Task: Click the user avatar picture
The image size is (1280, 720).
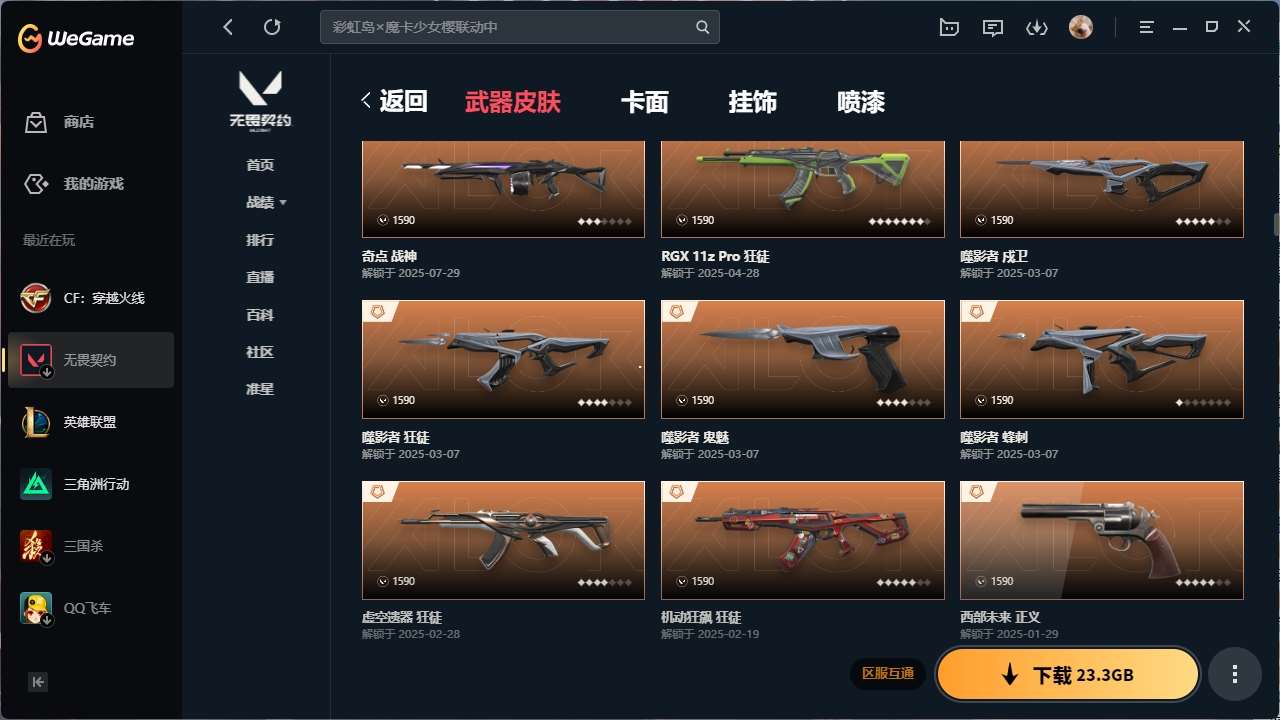Action: pos(1081,27)
